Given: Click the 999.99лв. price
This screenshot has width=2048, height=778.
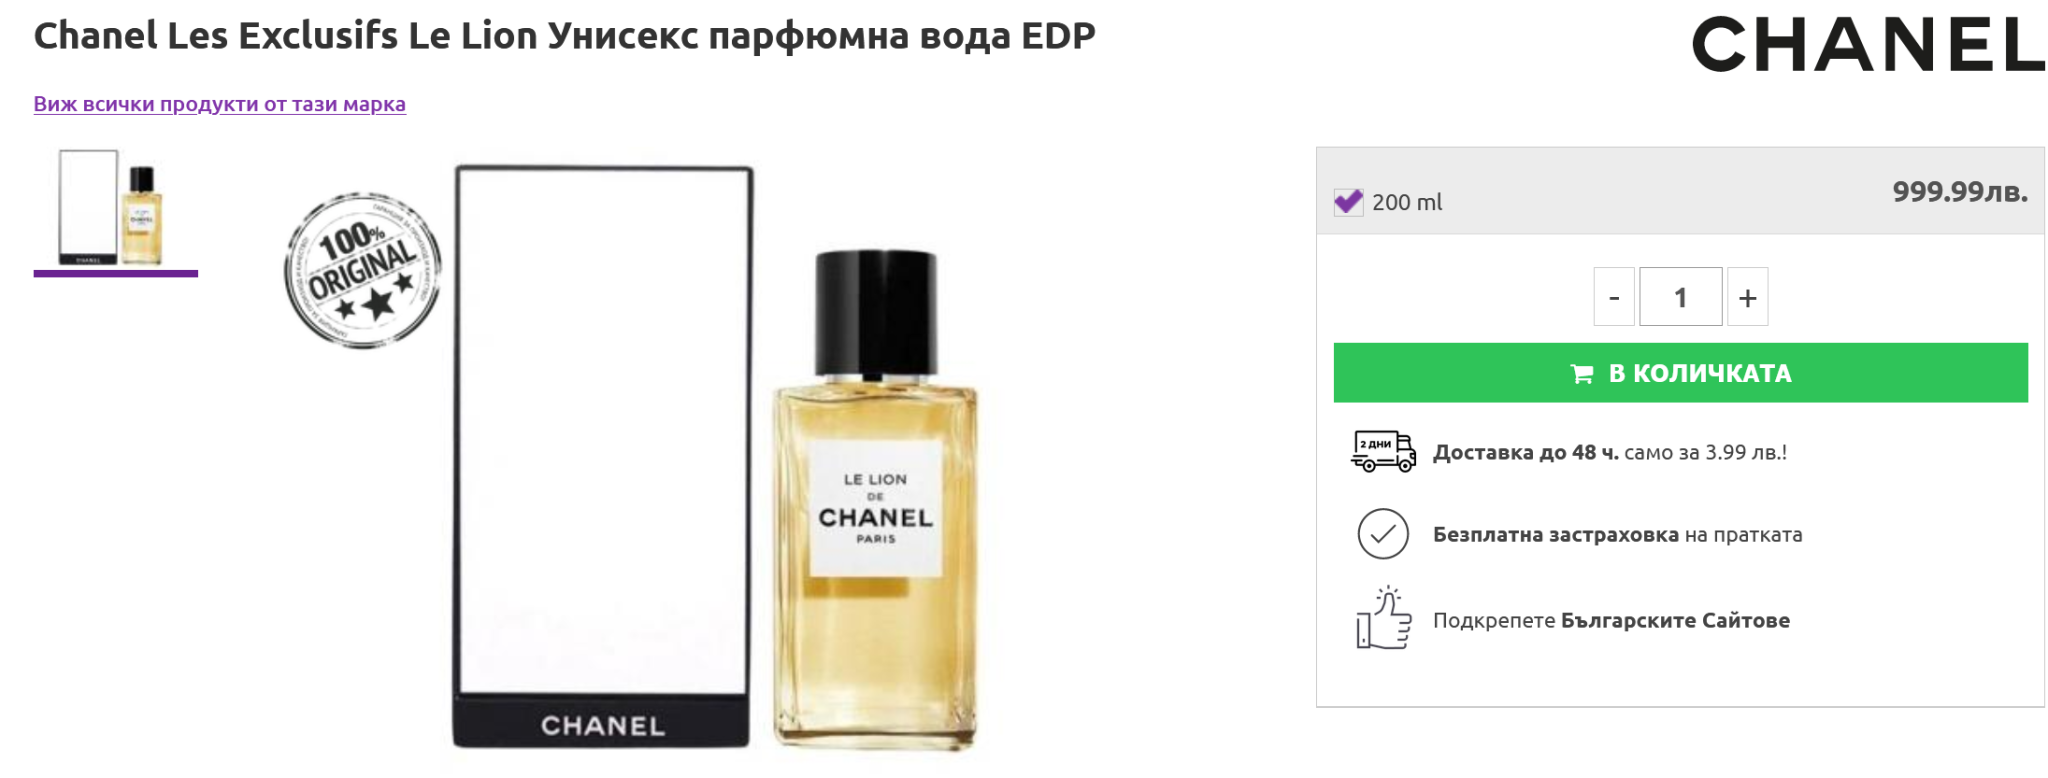Looking at the screenshot, I should [1959, 192].
